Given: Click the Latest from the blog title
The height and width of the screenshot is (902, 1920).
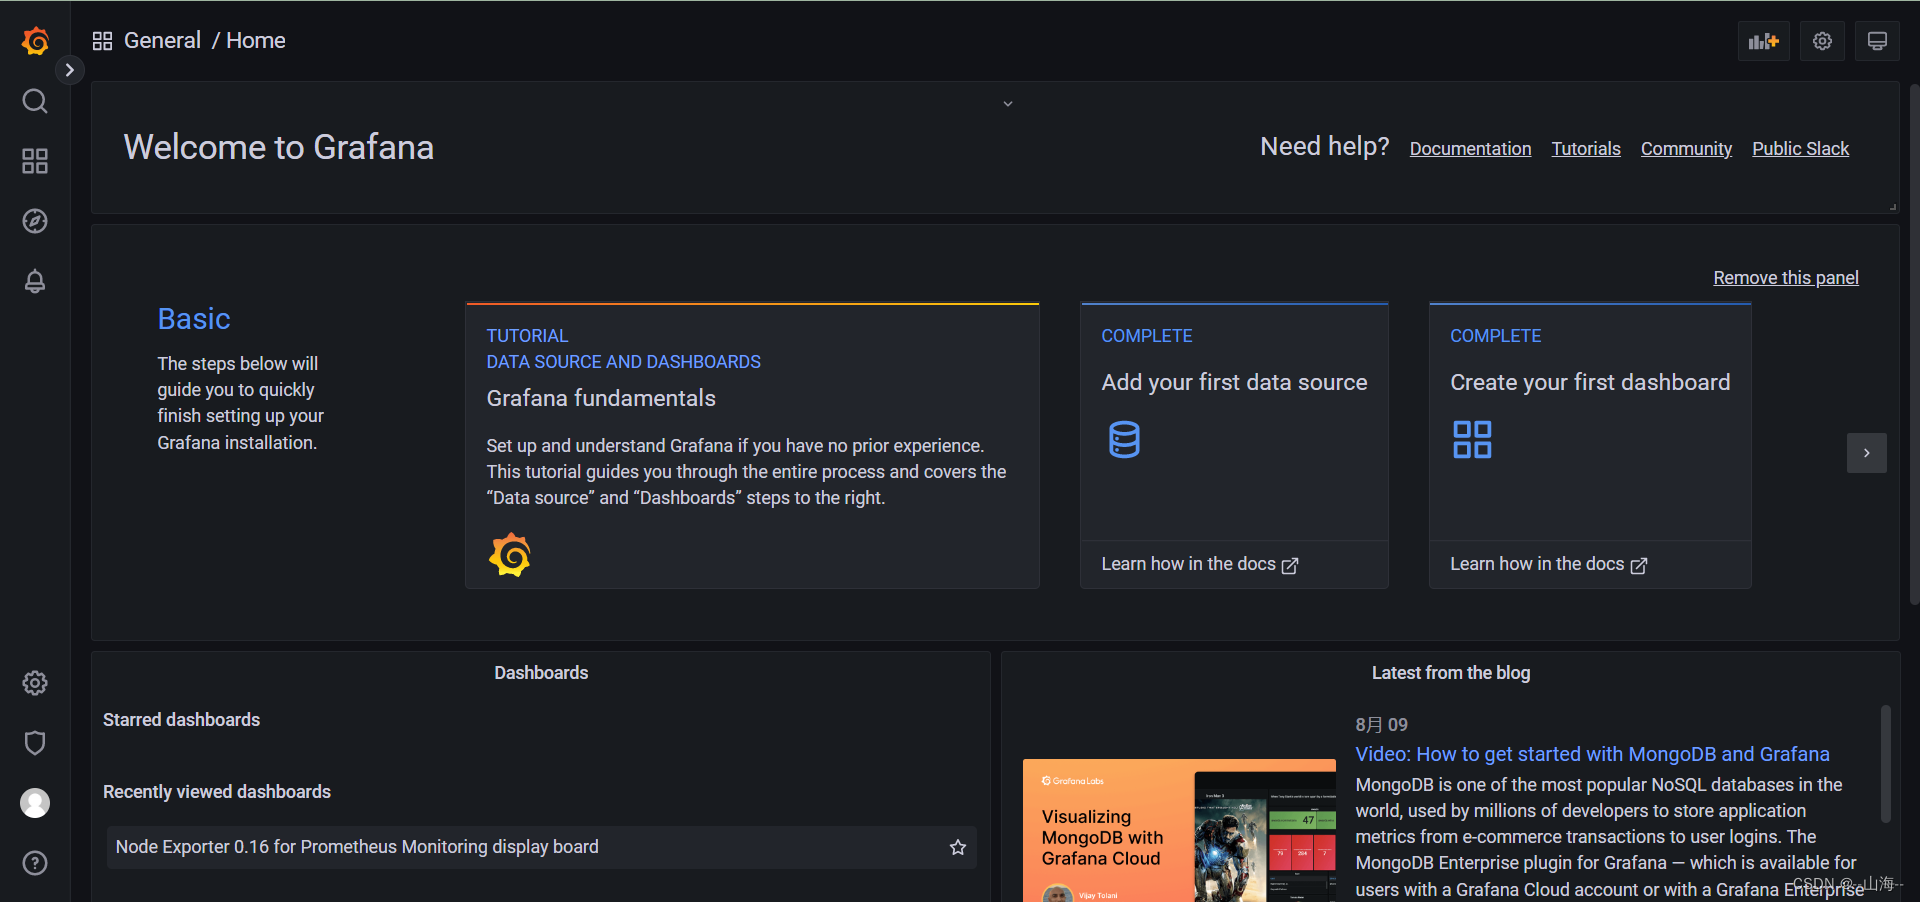Looking at the screenshot, I should point(1450,673).
